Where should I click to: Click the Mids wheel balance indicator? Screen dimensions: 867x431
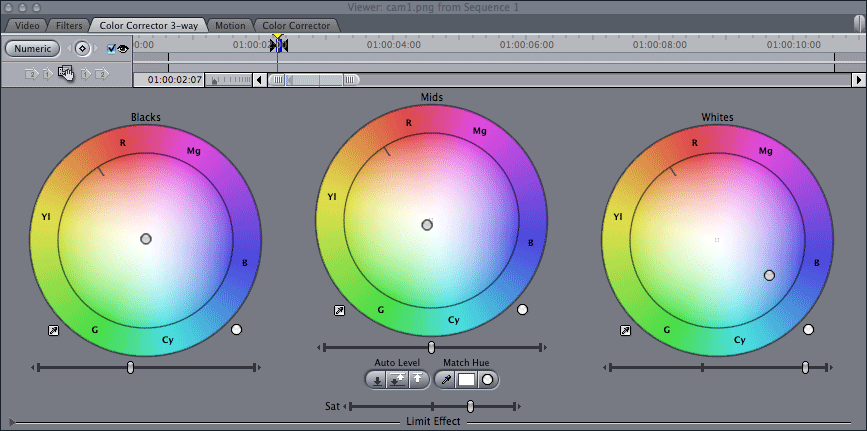427,225
